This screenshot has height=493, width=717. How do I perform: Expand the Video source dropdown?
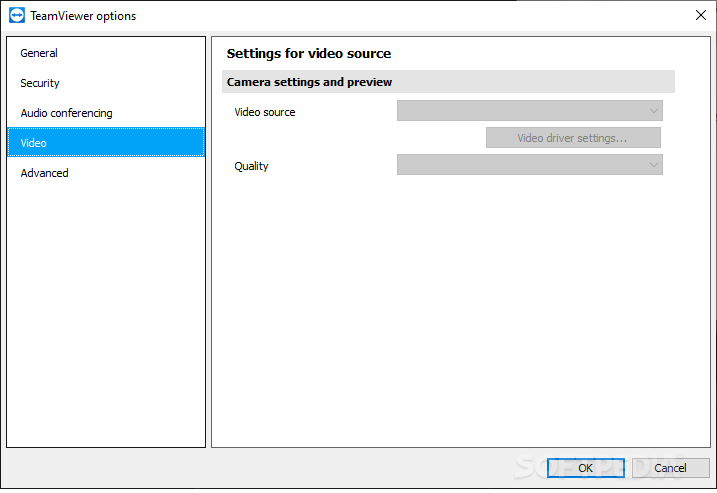point(530,111)
